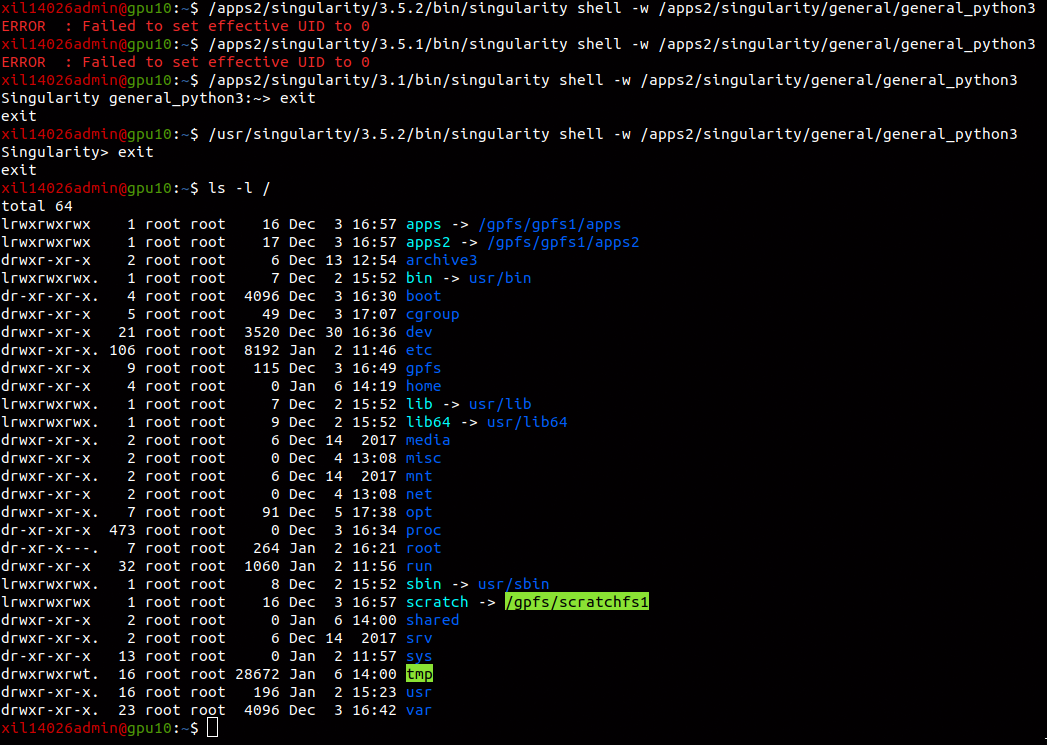Viewport: 1047px width, 745px height.
Task: Place cursor at the blinking terminal cursor
Action: click(x=211, y=728)
